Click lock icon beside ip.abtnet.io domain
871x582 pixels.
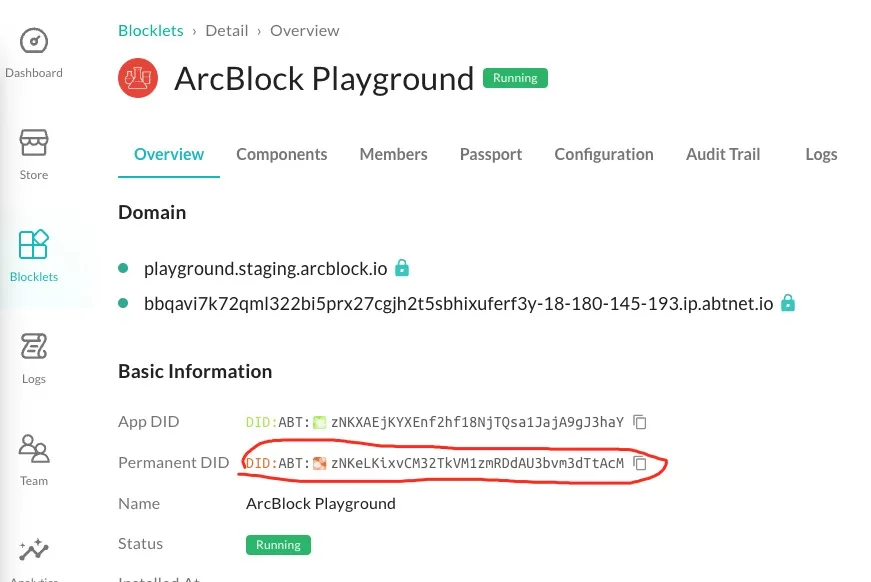click(x=788, y=303)
